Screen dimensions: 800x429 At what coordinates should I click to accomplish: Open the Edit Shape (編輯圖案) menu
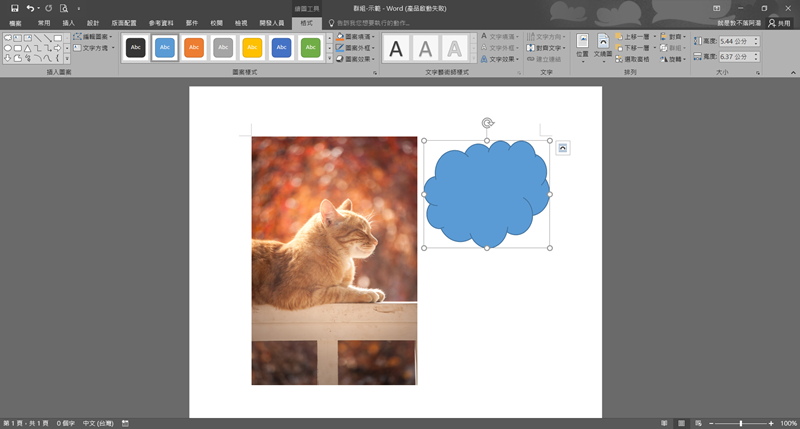(93, 36)
